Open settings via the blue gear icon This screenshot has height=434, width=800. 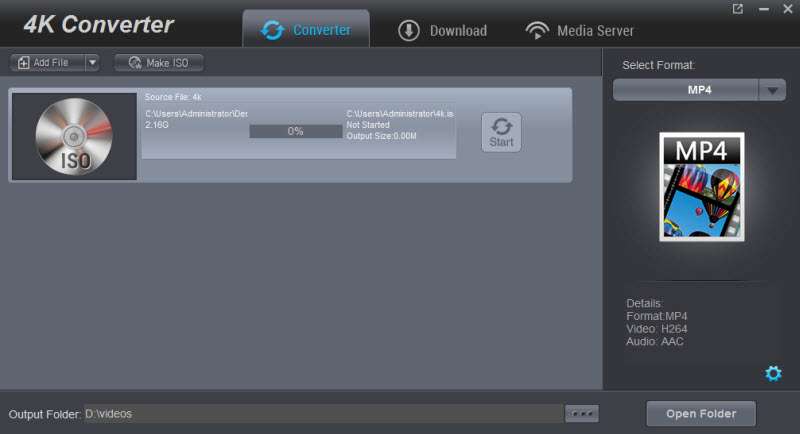[x=772, y=373]
